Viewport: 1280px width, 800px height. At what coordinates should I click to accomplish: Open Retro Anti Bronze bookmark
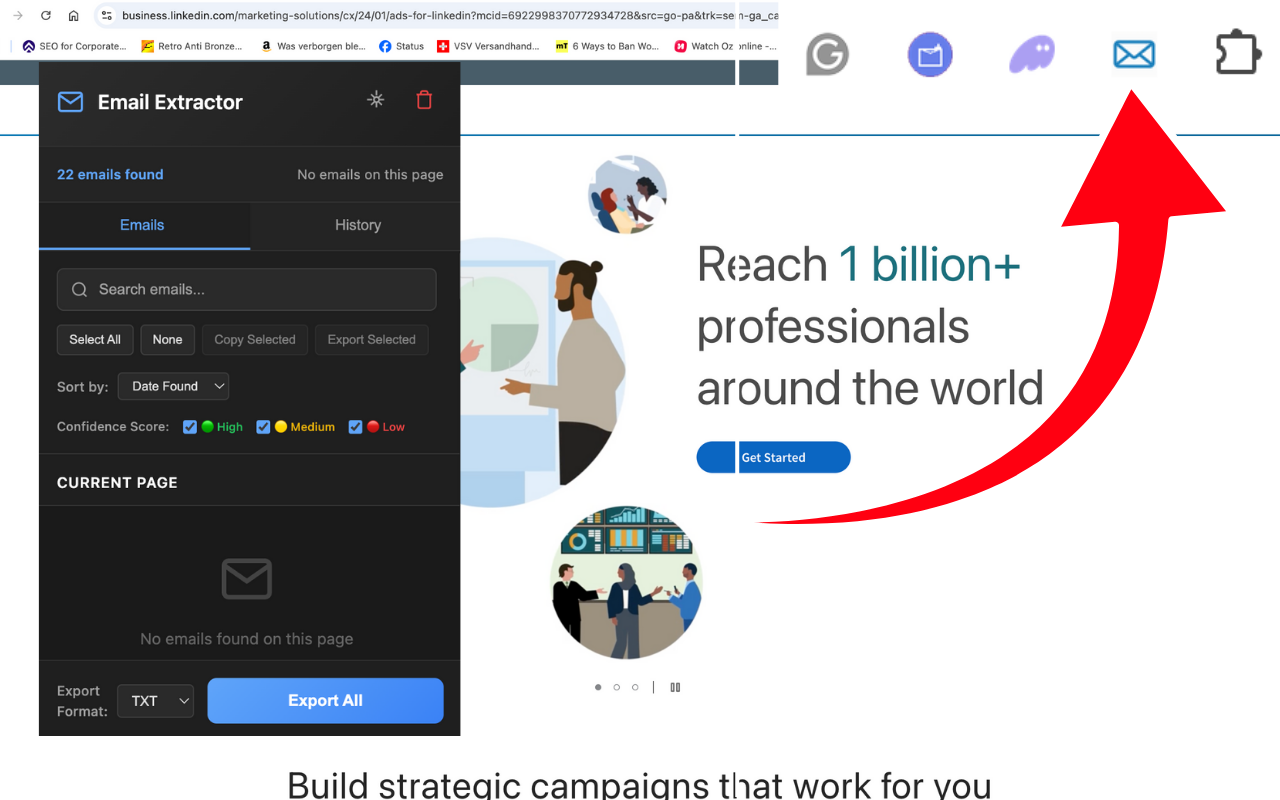(192, 46)
